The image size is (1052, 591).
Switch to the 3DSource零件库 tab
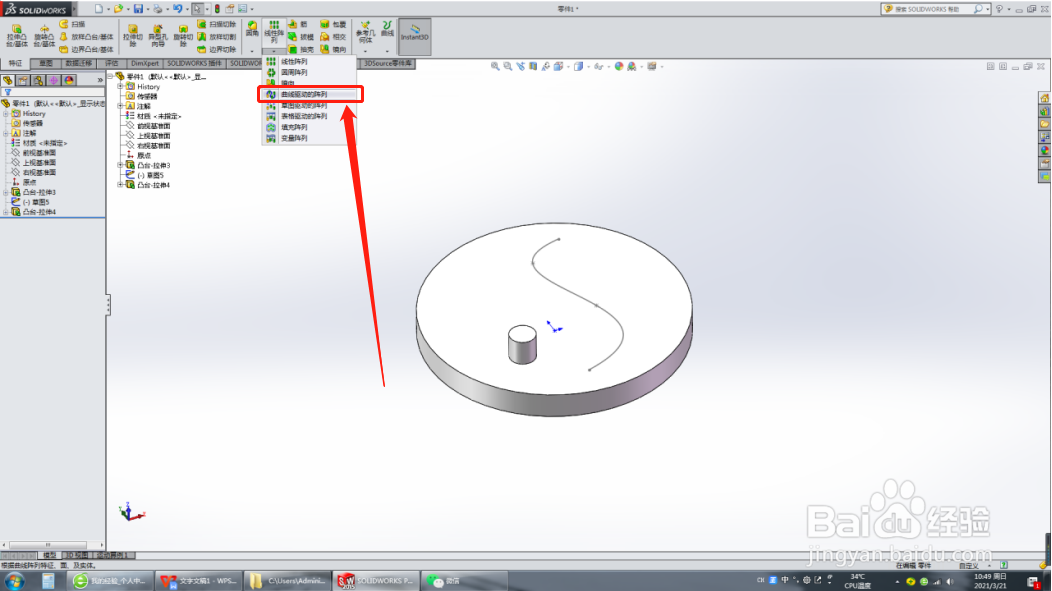click(388, 64)
